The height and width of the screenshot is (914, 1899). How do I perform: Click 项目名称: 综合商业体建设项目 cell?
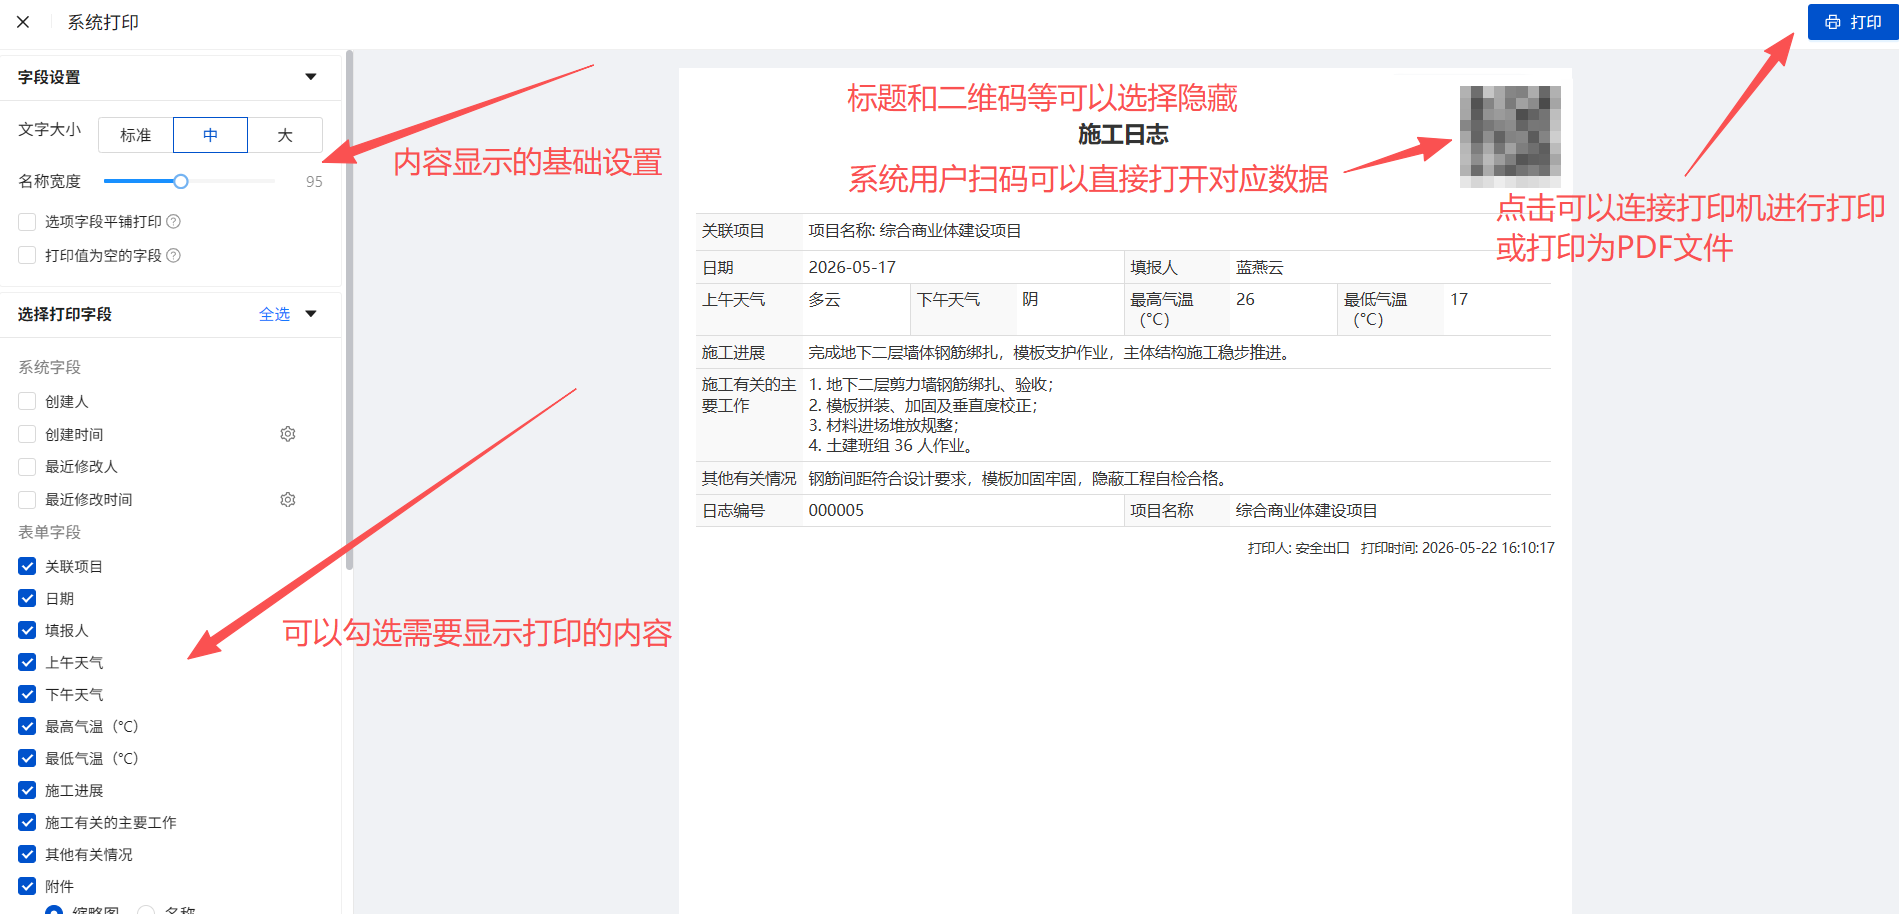tap(915, 231)
